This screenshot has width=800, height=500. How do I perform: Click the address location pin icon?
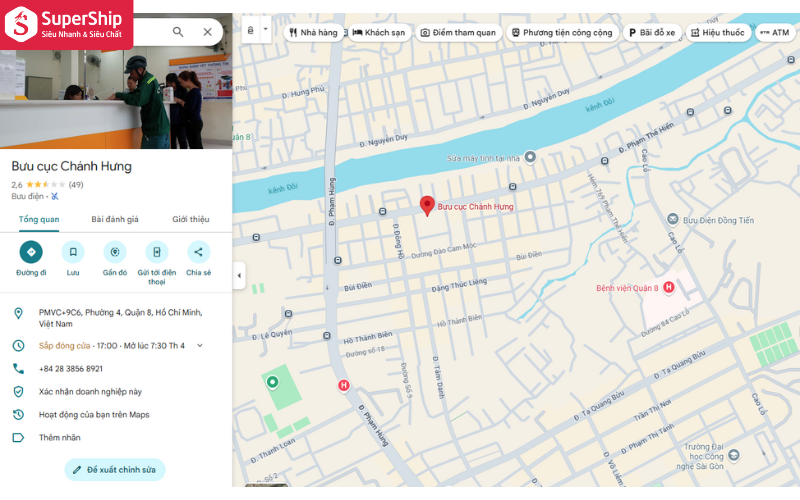point(18,313)
